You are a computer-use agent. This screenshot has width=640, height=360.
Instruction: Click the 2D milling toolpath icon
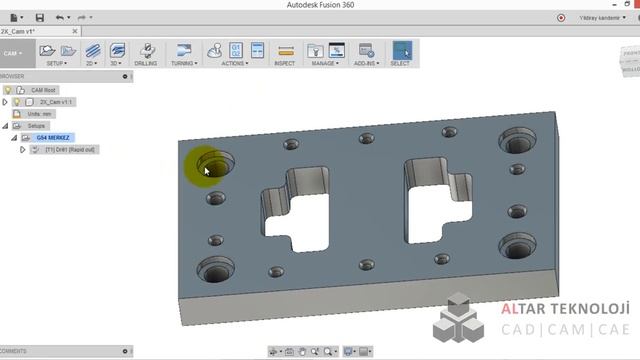[x=93, y=51]
